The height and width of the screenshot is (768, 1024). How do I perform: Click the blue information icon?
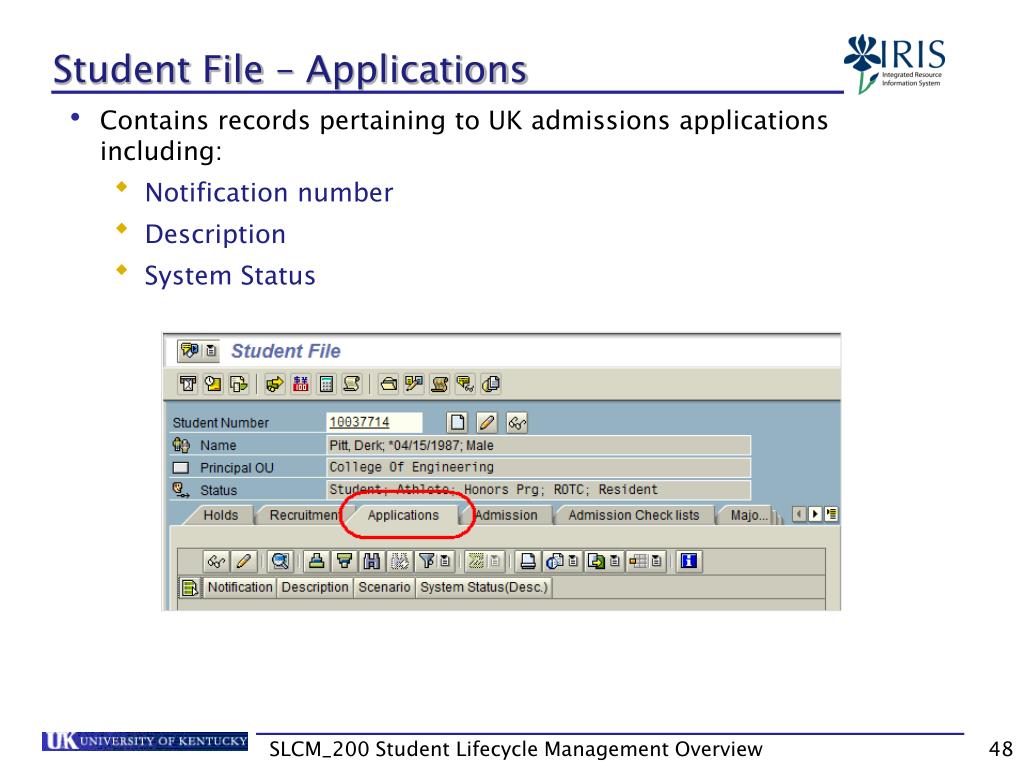point(688,561)
